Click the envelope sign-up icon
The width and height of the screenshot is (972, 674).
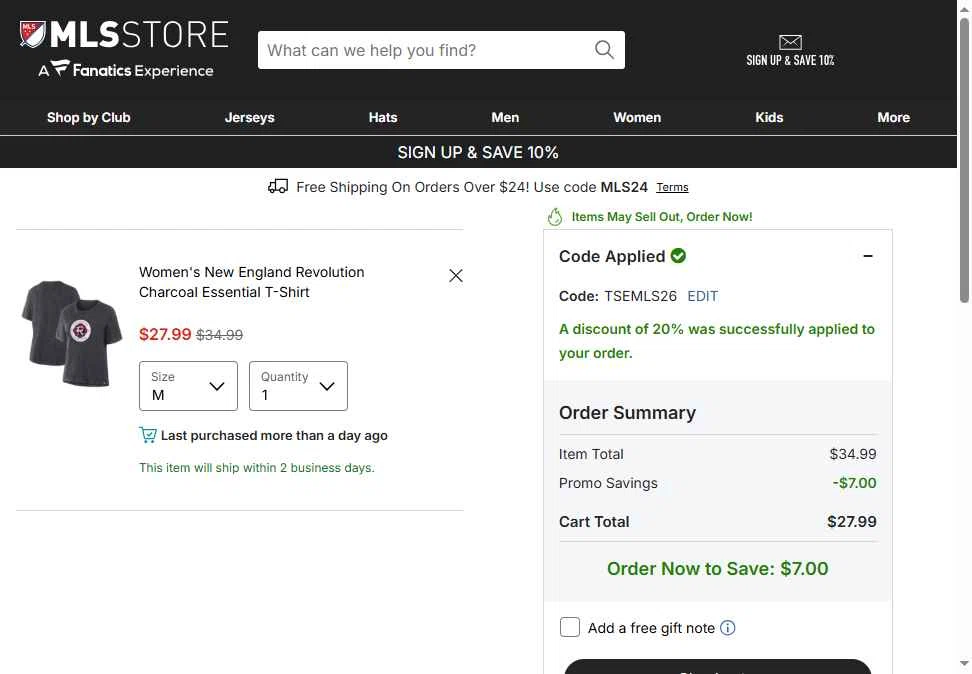pyautogui.click(x=790, y=42)
